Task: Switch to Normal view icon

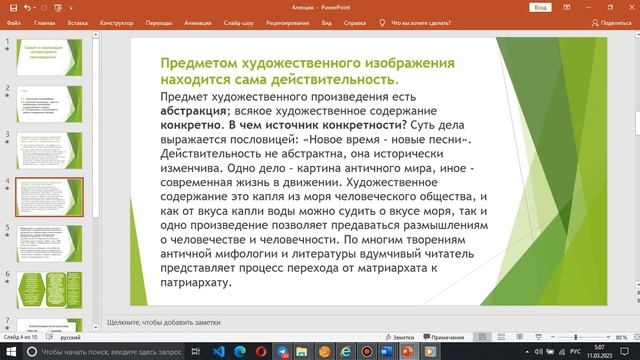Action: [482, 337]
